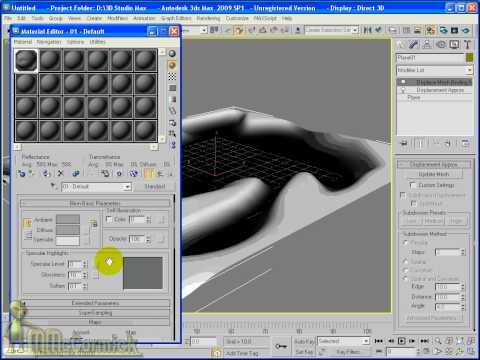Image resolution: width=480 pixels, height=360 pixels.
Task: Click Pick Material from Object eyedropper
Action: pyautogui.click(x=53, y=186)
